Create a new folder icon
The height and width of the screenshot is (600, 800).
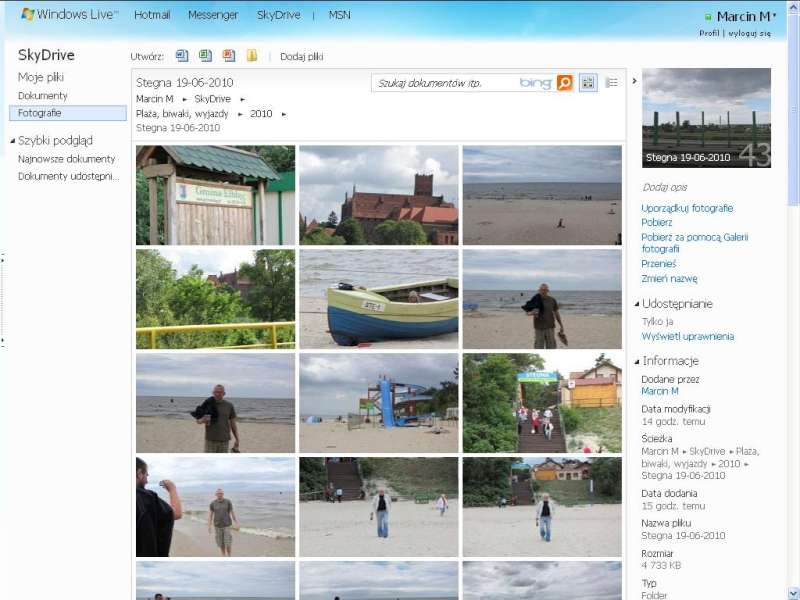[x=252, y=56]
